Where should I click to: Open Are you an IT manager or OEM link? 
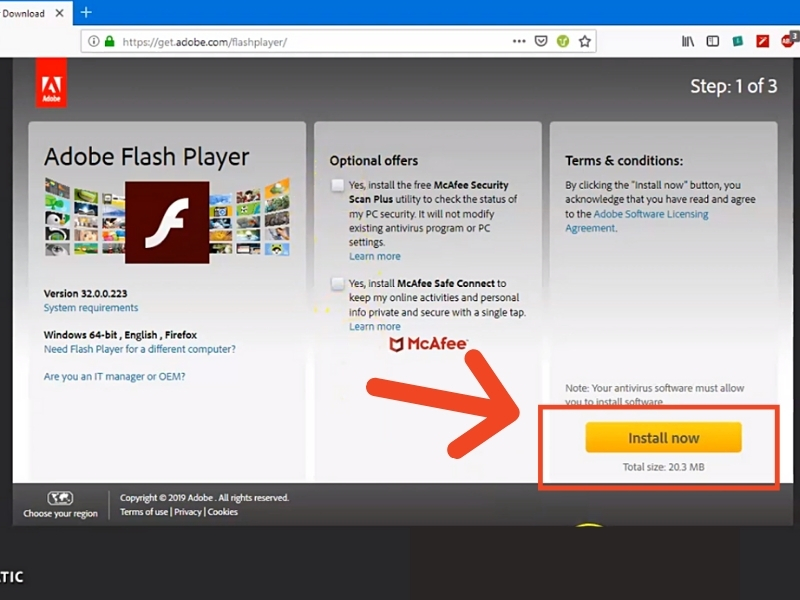[x=114, y=377]
